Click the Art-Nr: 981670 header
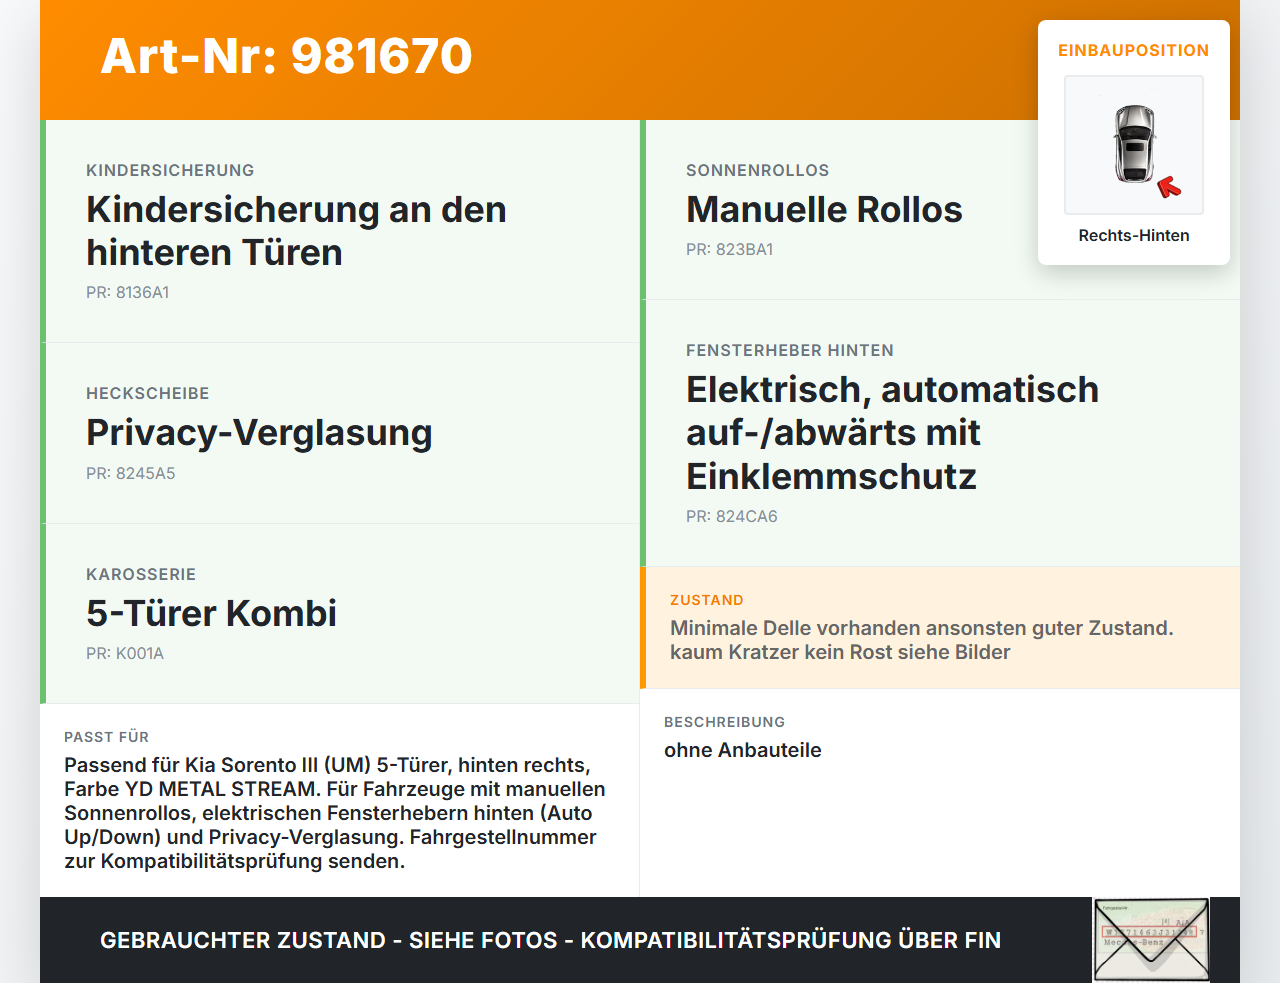 pyautogui.click(x=286, y=57)
